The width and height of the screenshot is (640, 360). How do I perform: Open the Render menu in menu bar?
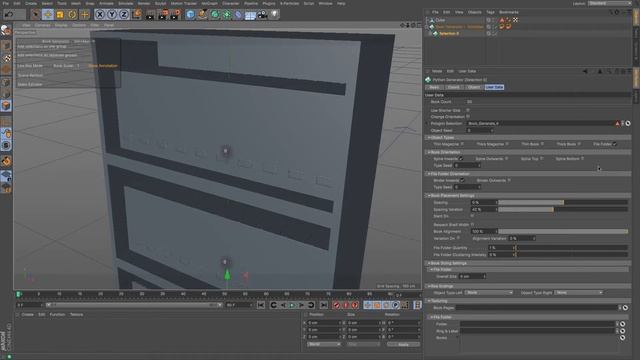click(x=144, y=3)
